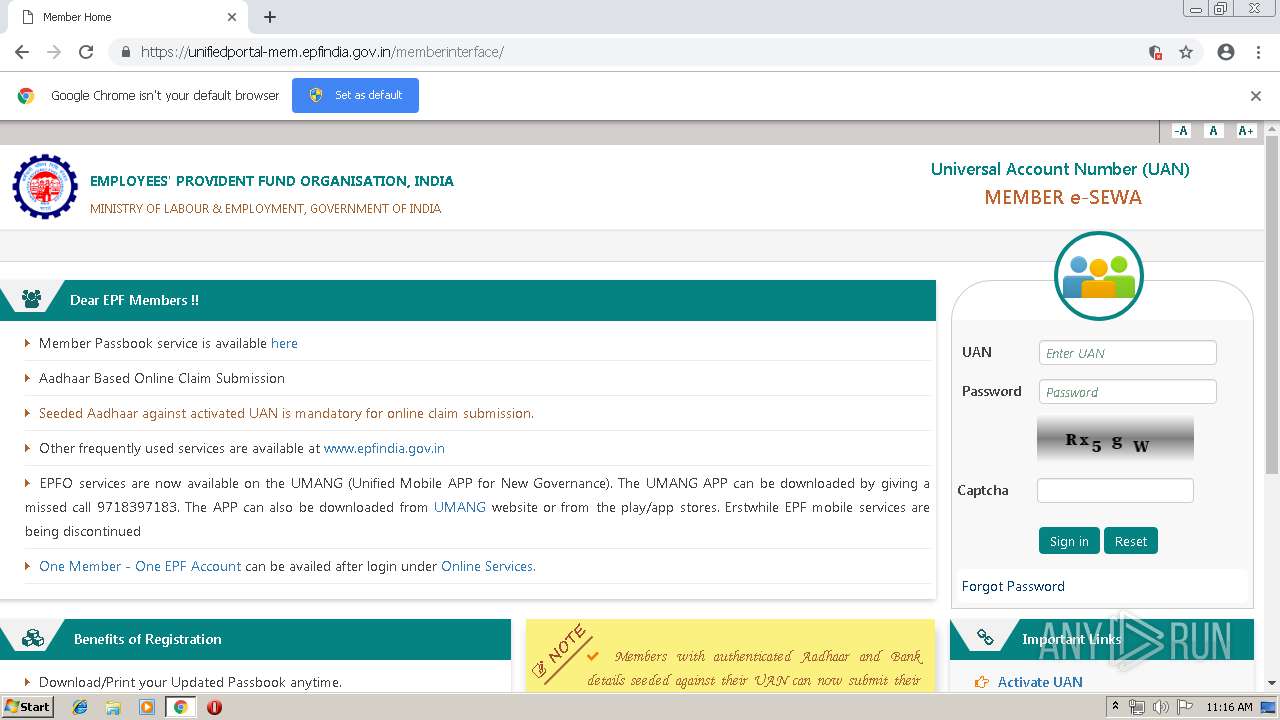The height and width of the screenshot is (720, 1280).
Task: Click the blocked-content shield icon in address bar
Action: click(x=1155, y=52)
